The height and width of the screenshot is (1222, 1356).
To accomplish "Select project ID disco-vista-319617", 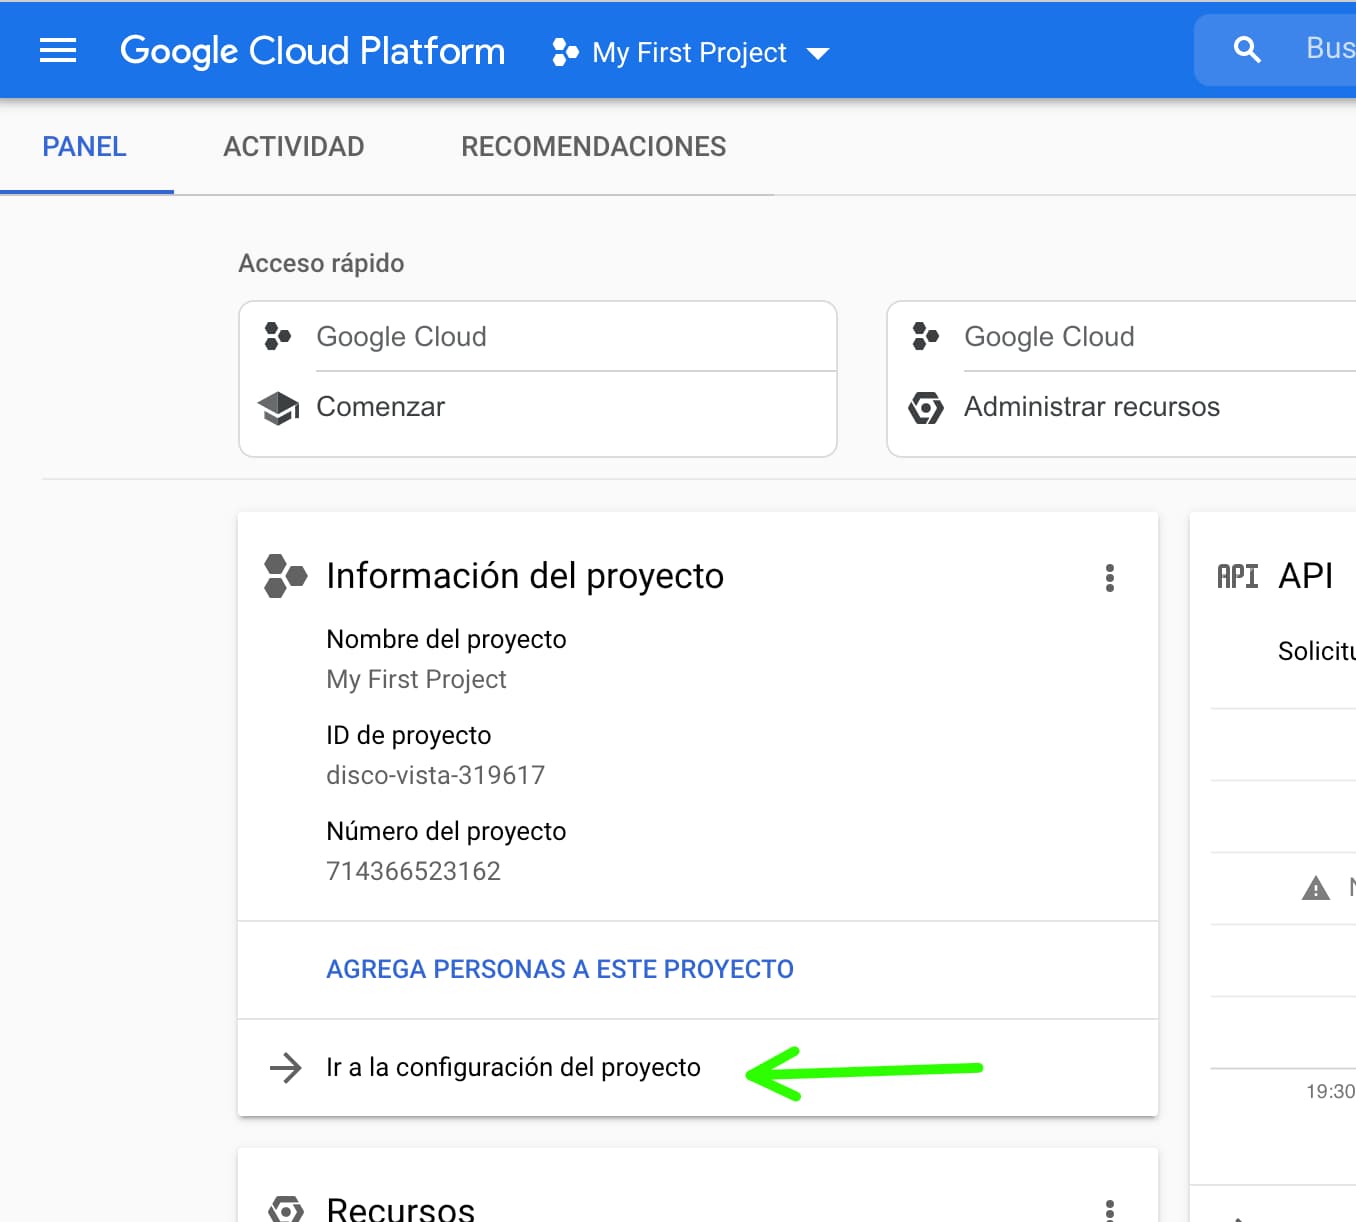I will [436, 775].
